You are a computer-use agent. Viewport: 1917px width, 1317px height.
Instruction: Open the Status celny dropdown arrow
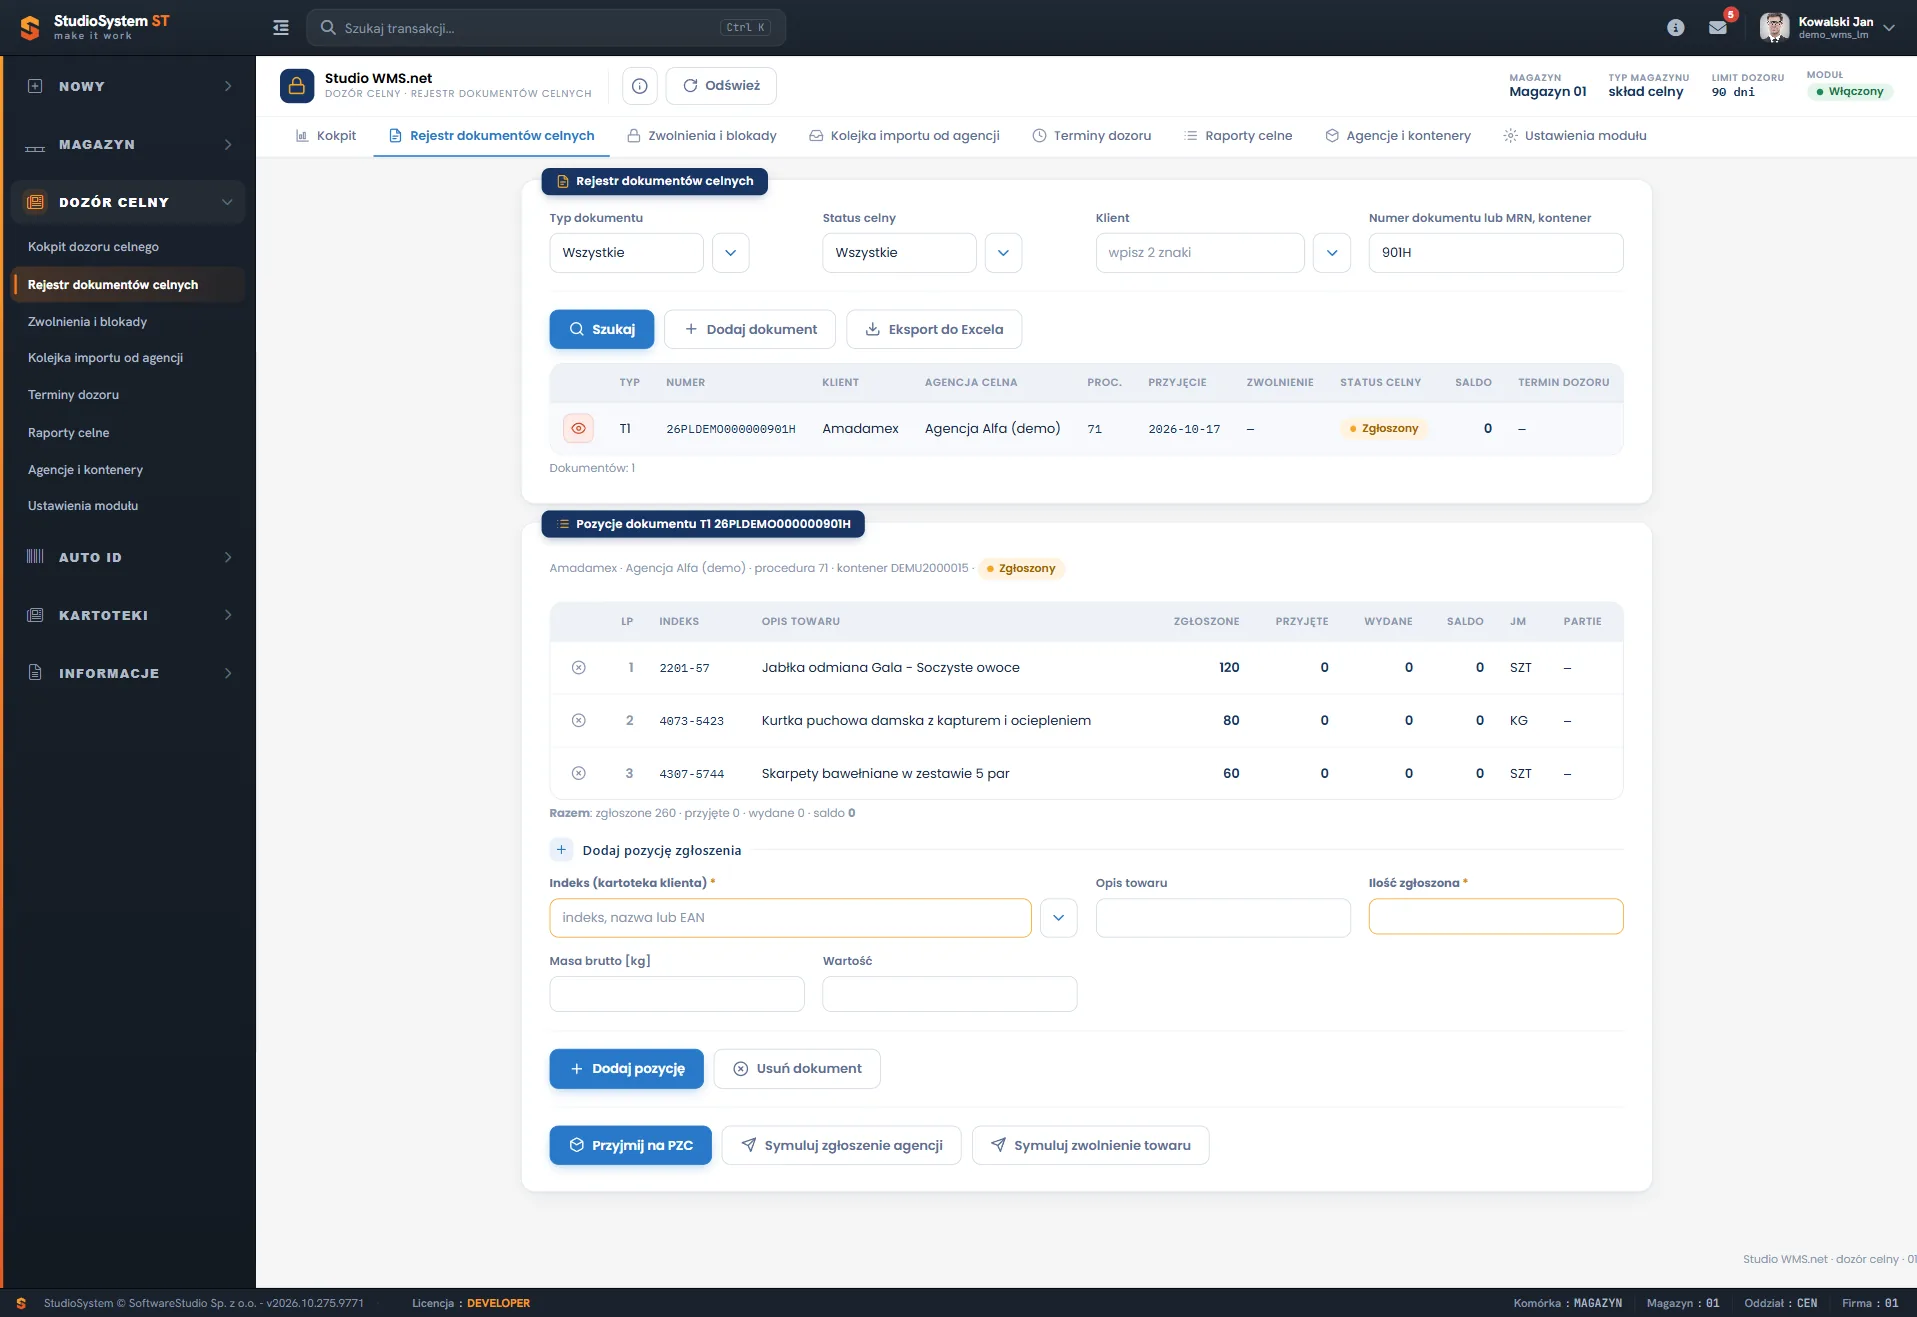pyautogui.click(x=1003, y=253)
